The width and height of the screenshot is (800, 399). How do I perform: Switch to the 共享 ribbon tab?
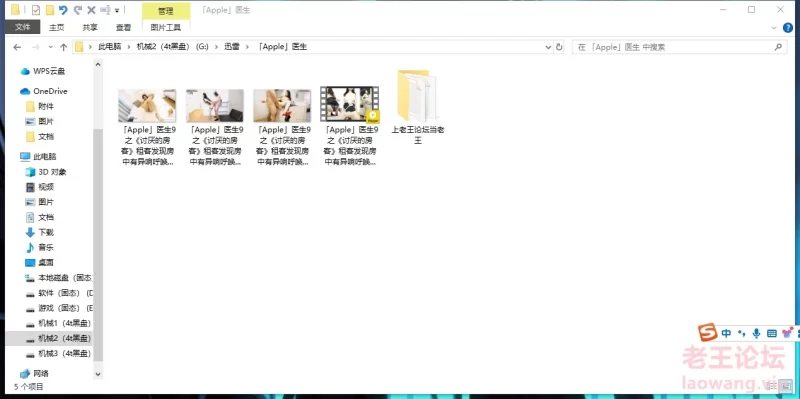[x=90, y=28]
